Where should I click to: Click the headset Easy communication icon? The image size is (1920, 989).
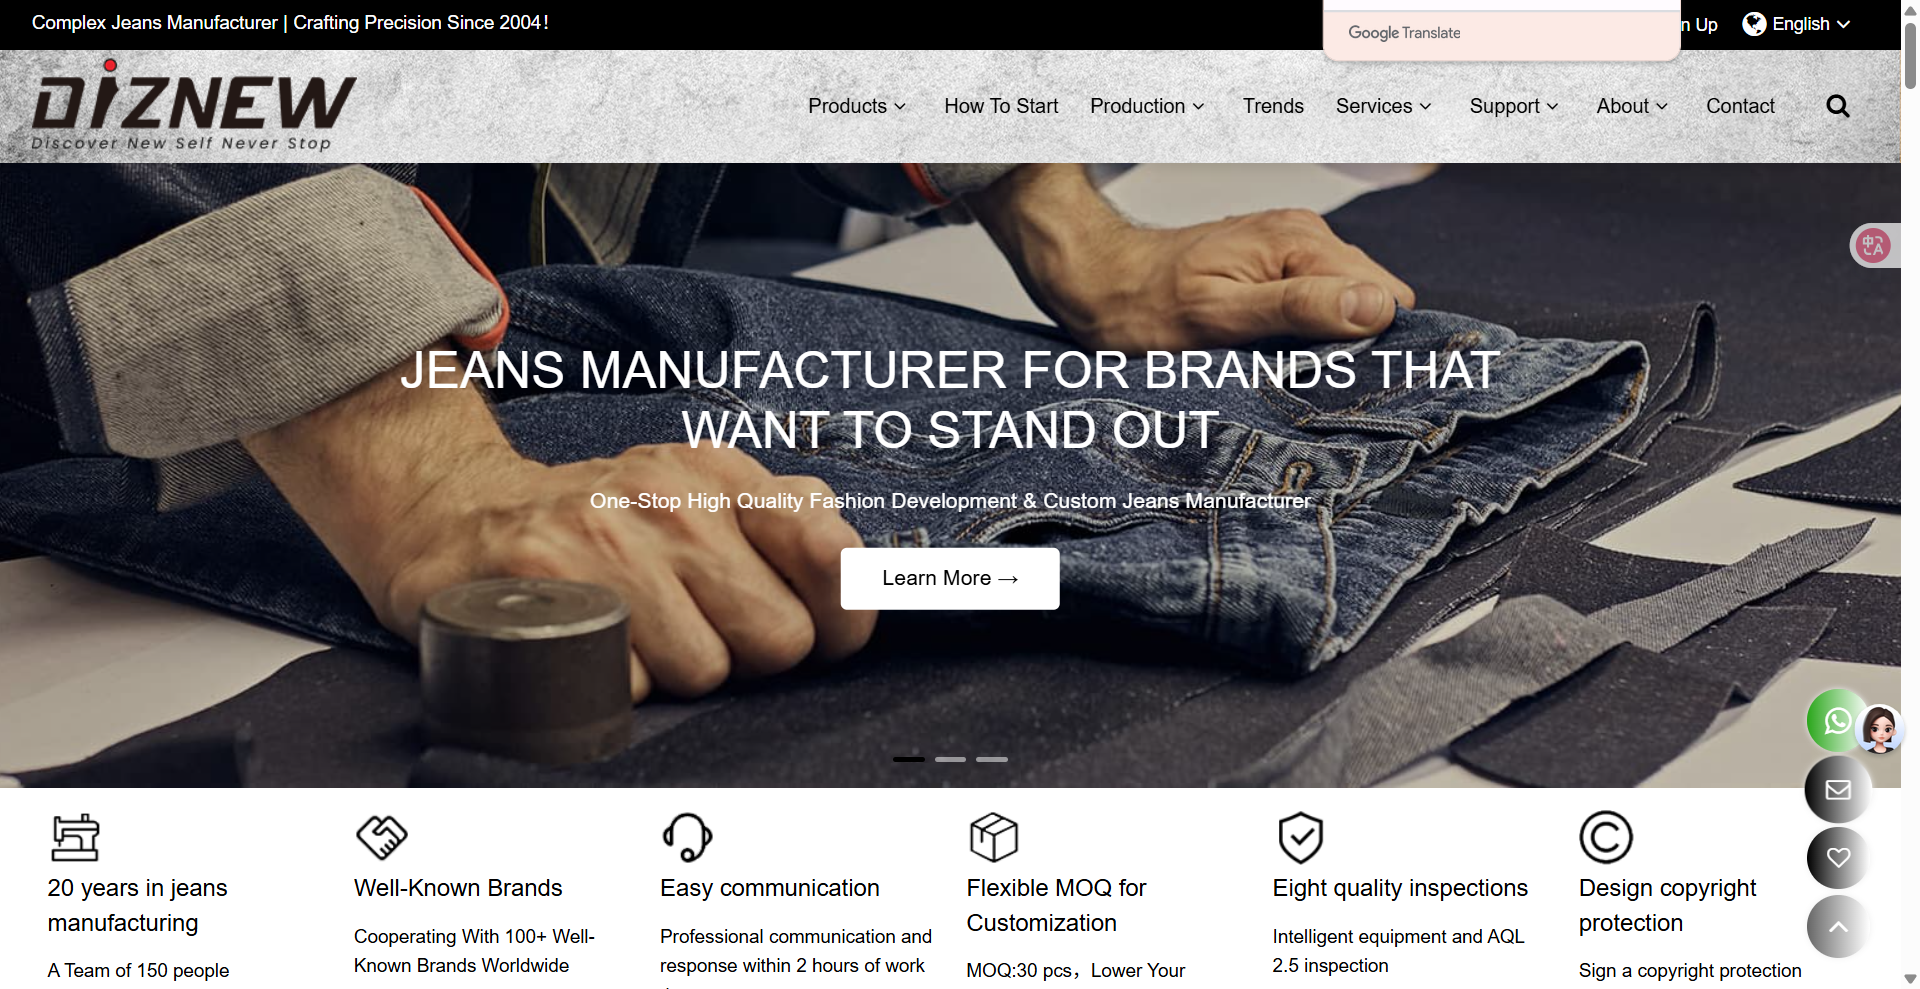(687, 837)
